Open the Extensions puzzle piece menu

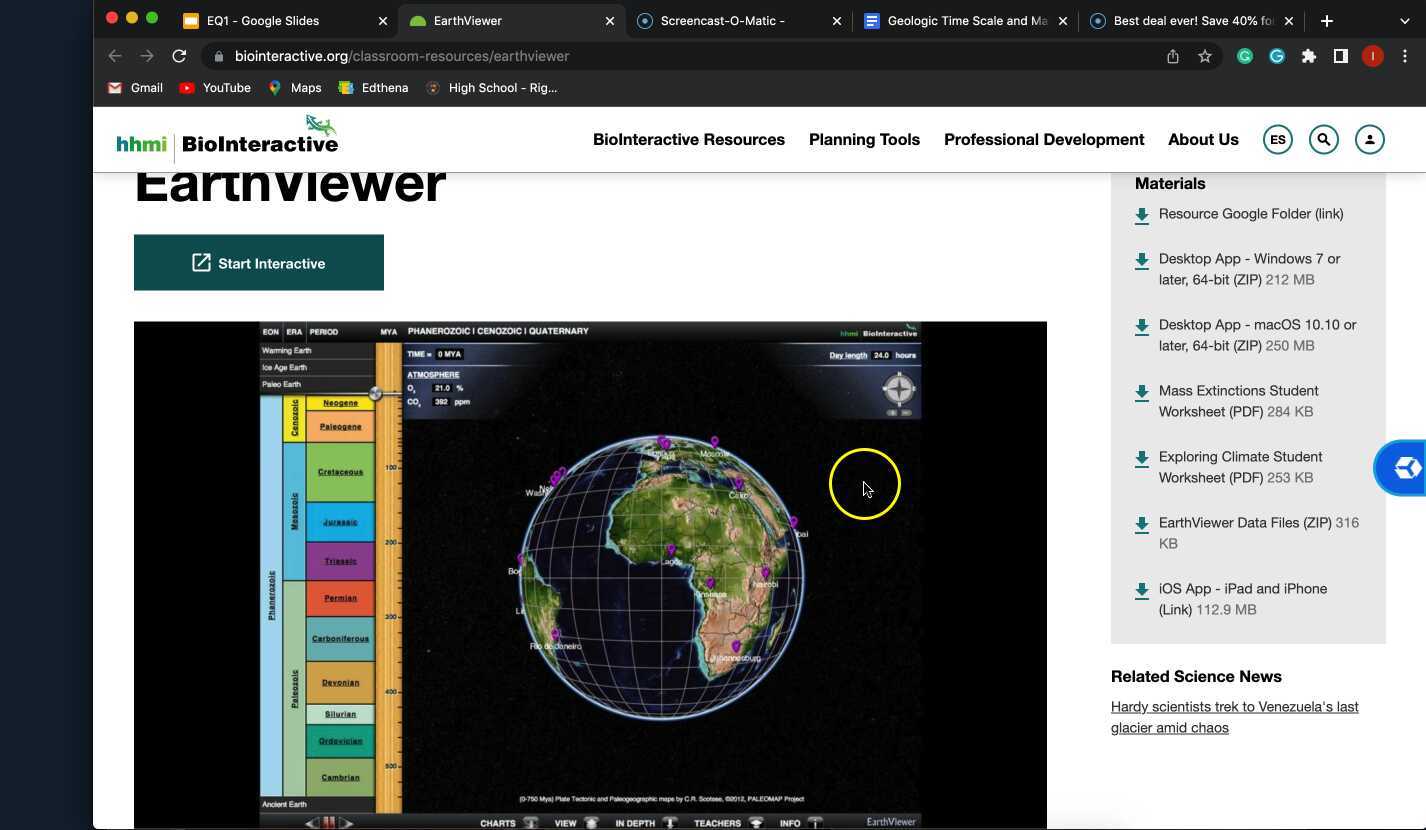tap(1309, 56)
